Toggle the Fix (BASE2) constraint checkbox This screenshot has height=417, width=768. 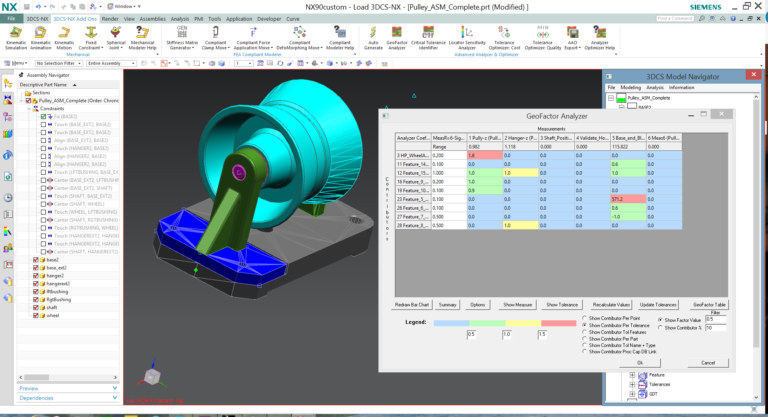click(44, 117)
